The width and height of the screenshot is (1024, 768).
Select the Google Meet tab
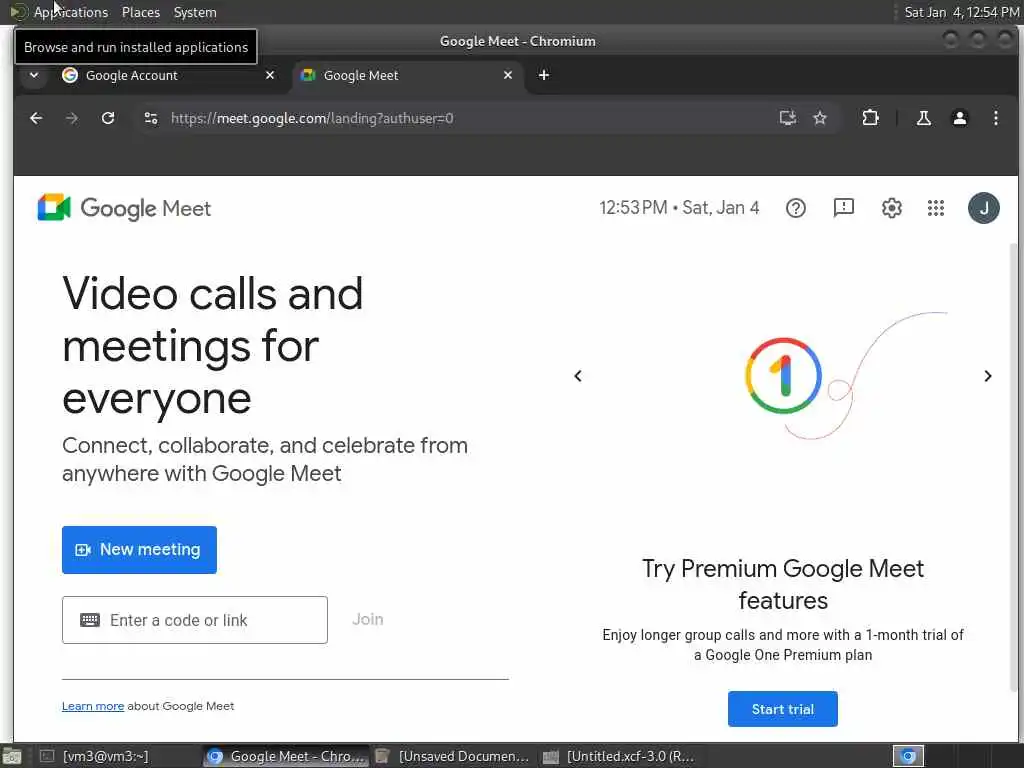406,75
